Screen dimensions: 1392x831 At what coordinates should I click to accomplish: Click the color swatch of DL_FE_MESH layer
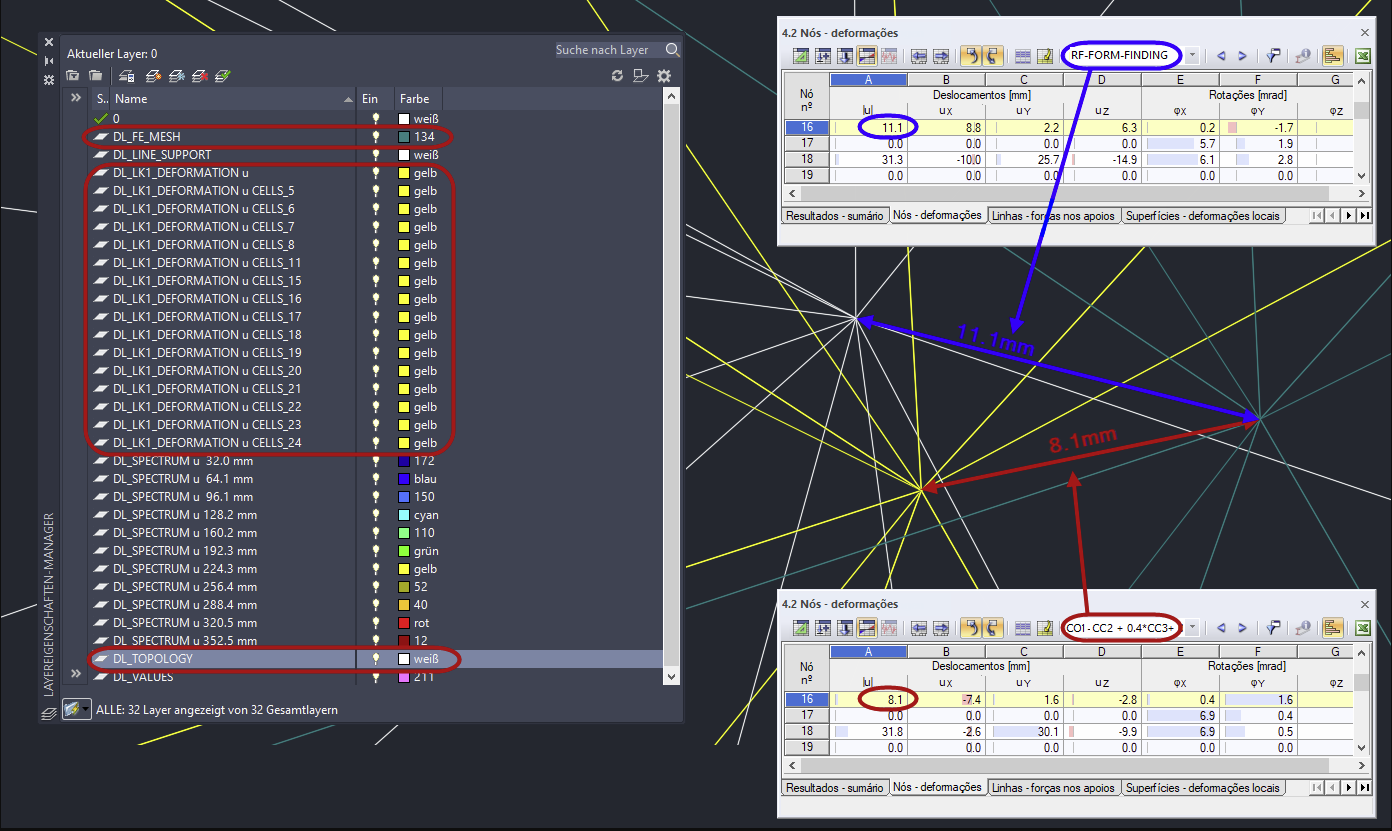point(404,137)
